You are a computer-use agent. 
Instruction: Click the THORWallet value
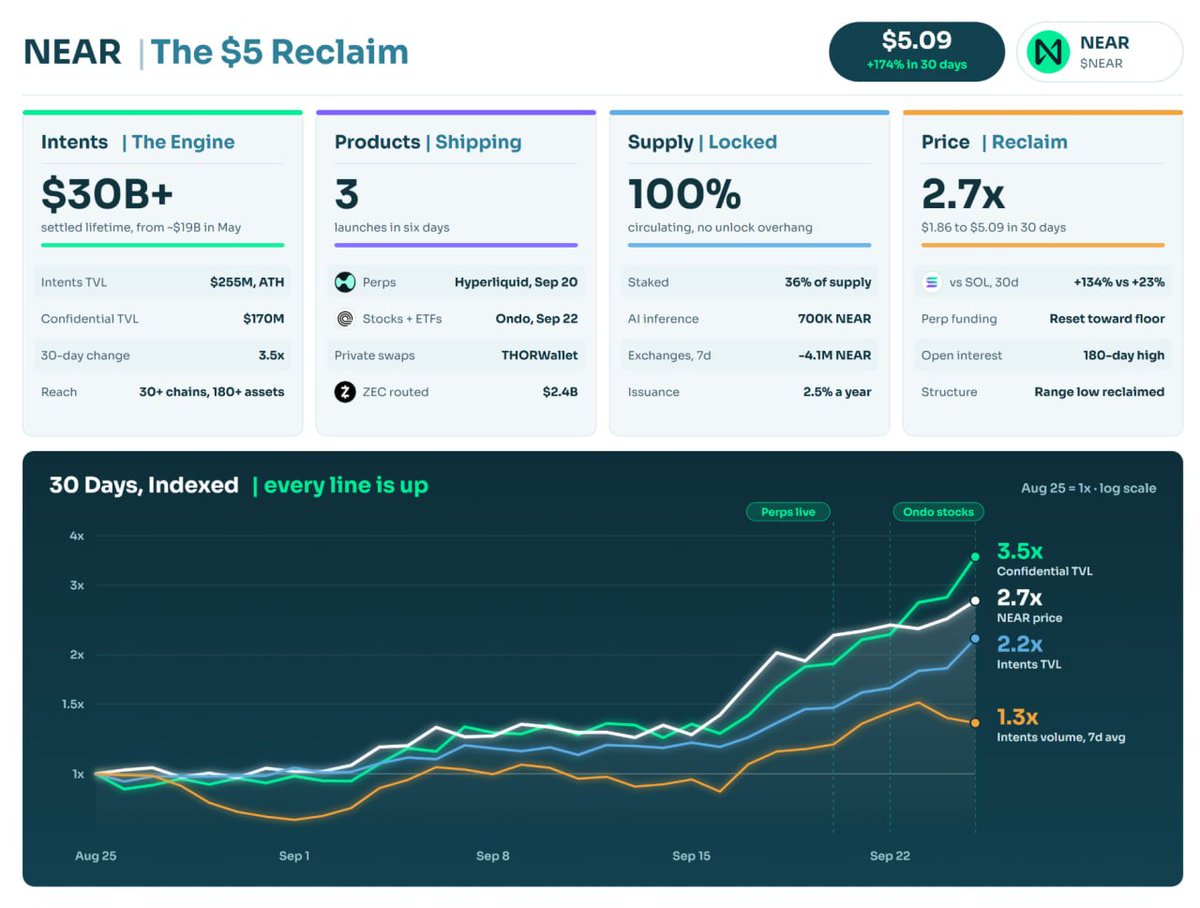[x=538, y=355]
